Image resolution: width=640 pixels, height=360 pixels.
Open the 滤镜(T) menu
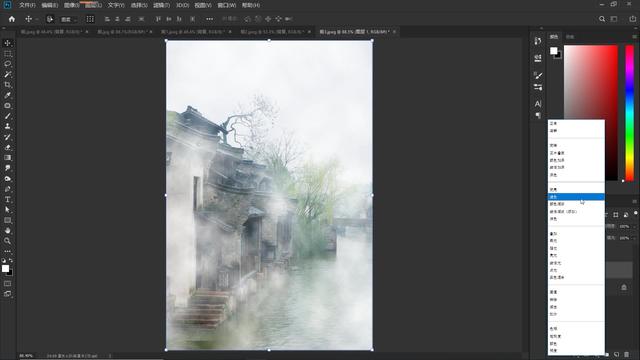click(161, 5)
